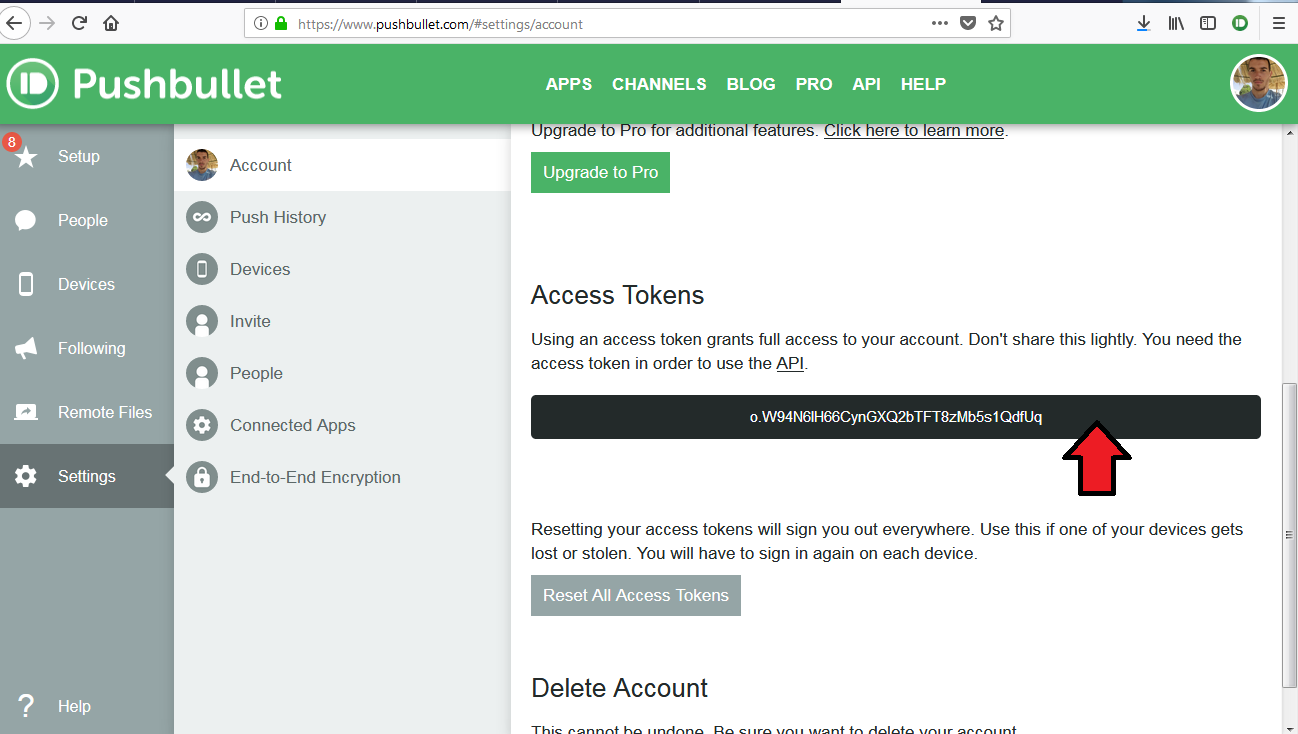Open the profile avatar in header
Screen dimensions: 1298x734
[1258, 83]
